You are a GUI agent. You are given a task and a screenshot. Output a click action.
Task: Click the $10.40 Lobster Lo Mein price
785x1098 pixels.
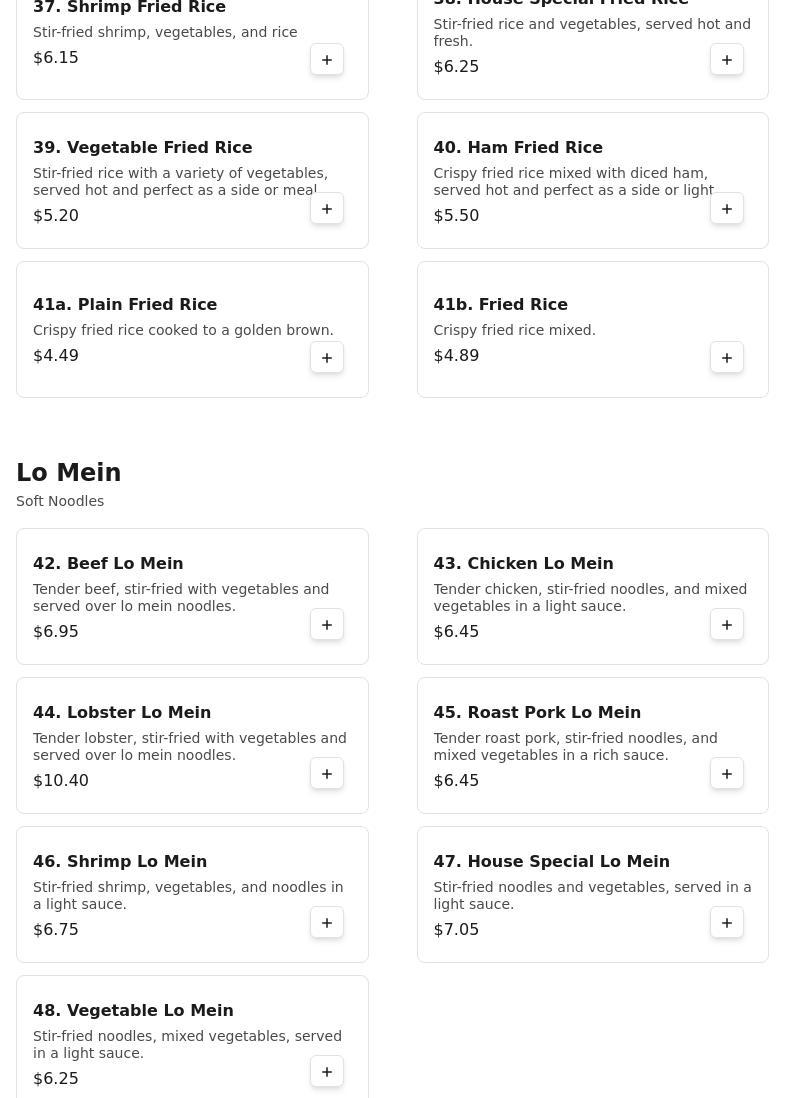coord(61,780)
